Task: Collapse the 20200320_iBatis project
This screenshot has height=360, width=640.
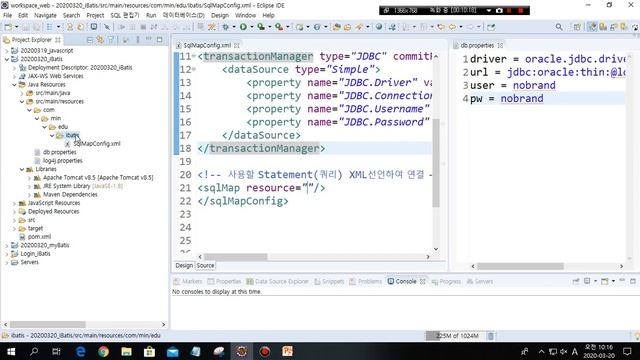Action: tap(7, 59)
